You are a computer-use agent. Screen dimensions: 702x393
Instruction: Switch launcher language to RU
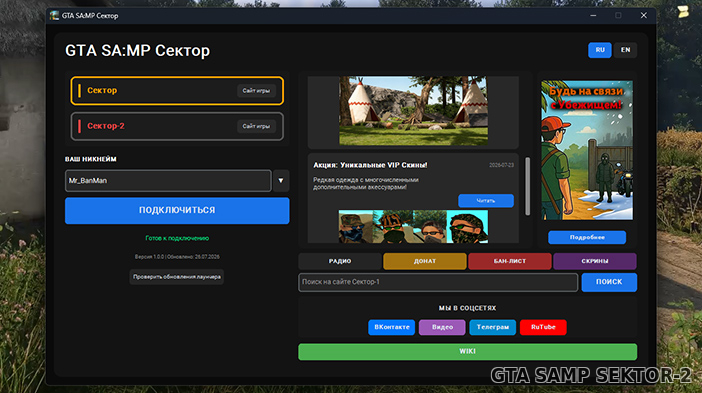pos(599,50)
